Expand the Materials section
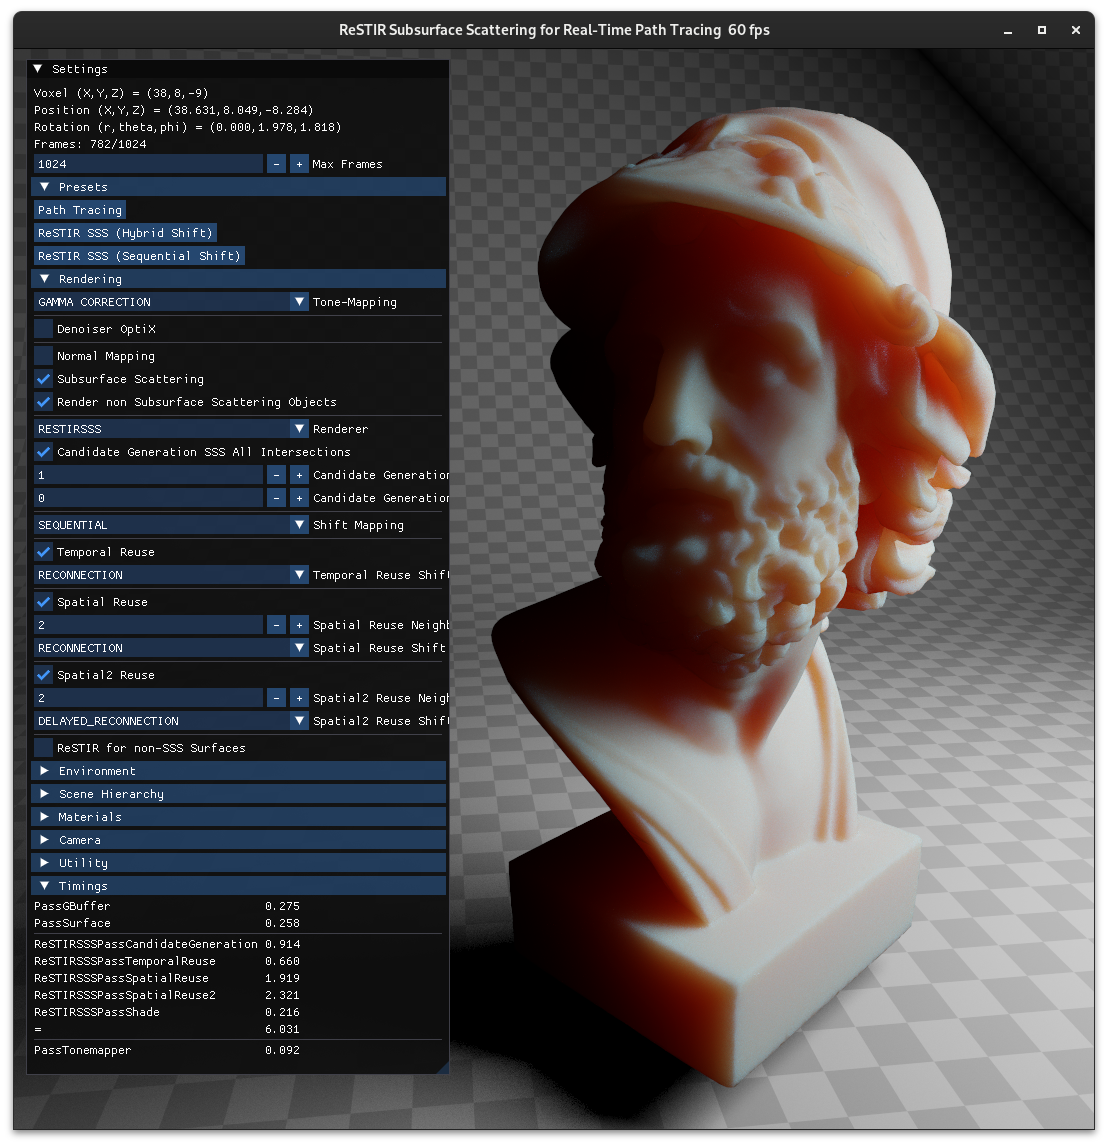 pos(238,817)
